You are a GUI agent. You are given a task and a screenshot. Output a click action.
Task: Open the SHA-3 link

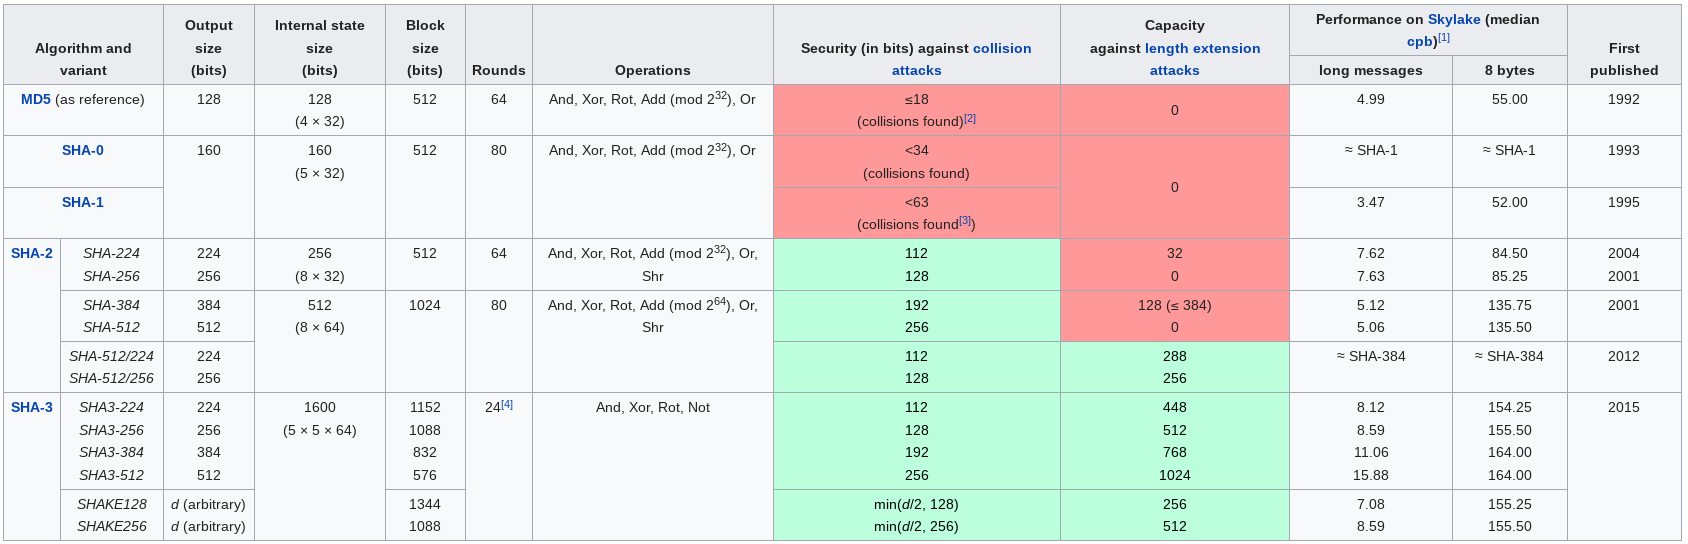[x=32, y=407]
